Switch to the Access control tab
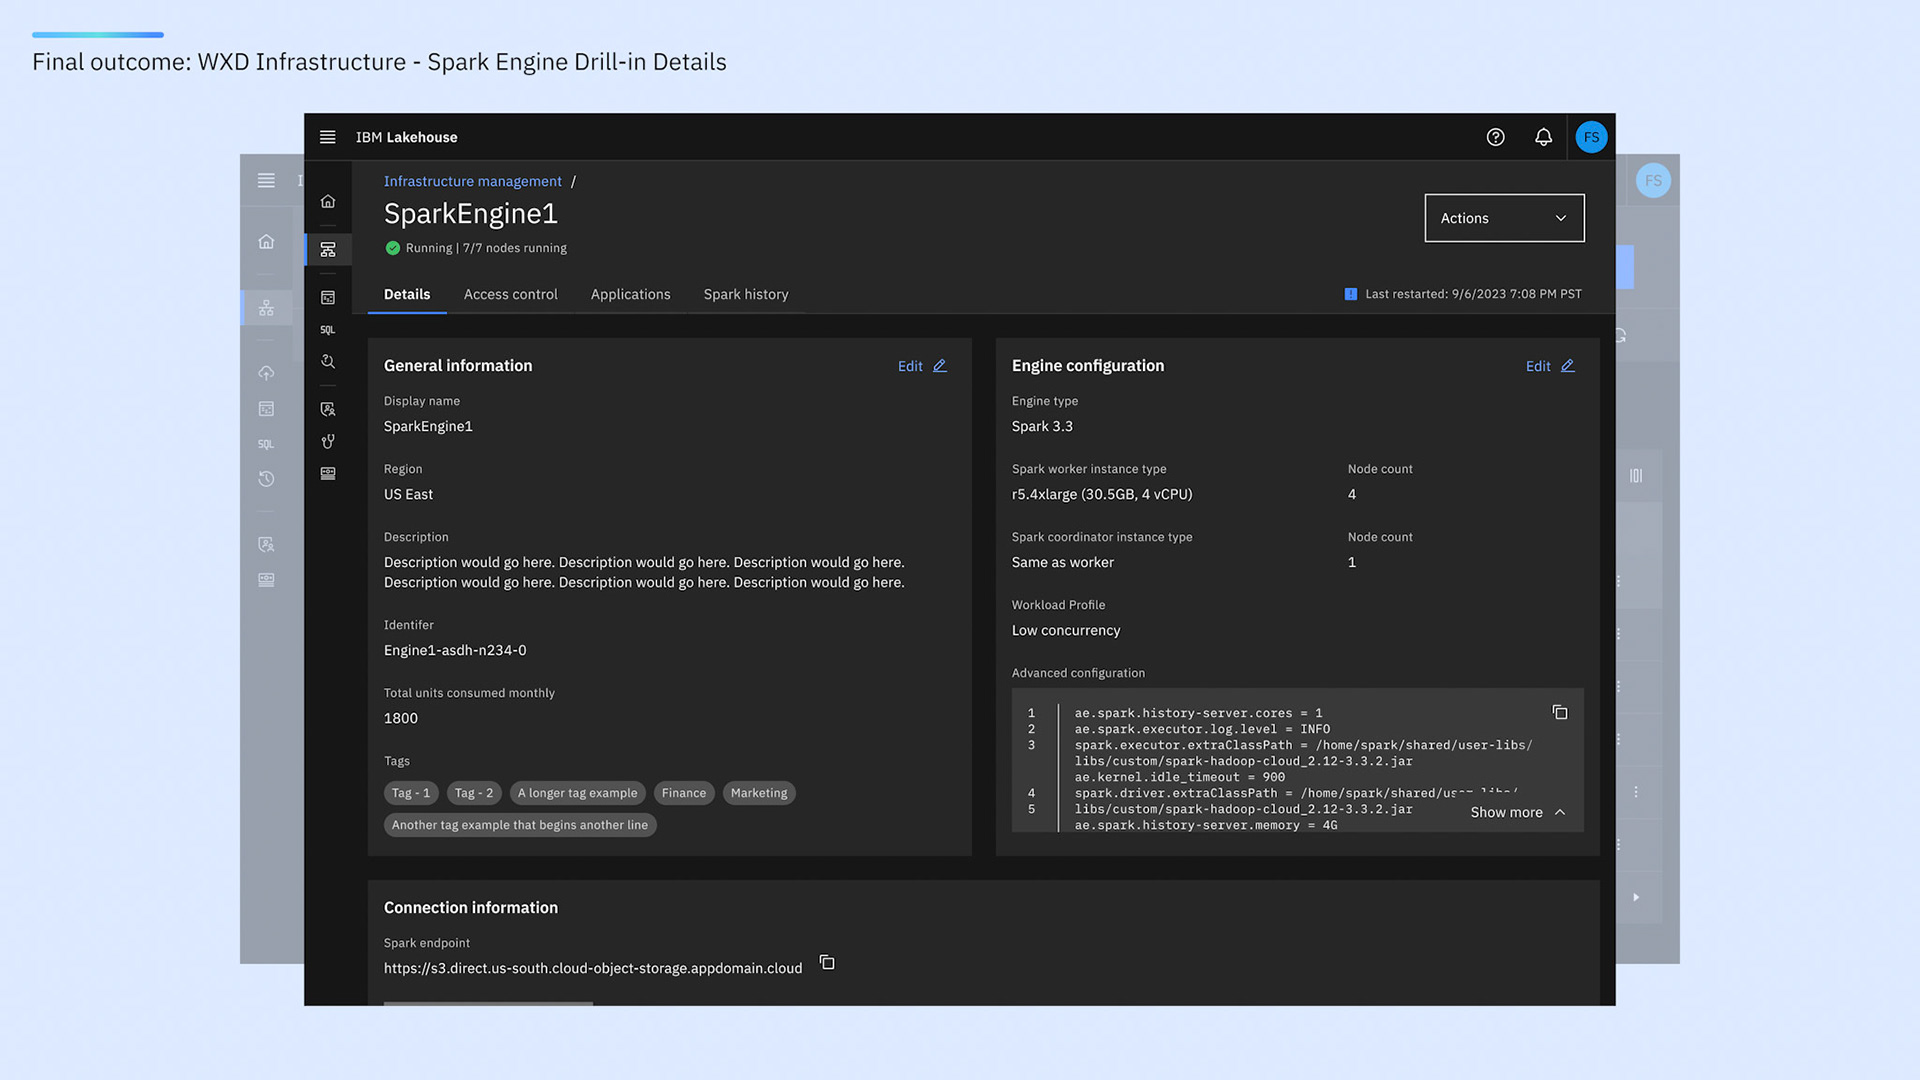 510,294
